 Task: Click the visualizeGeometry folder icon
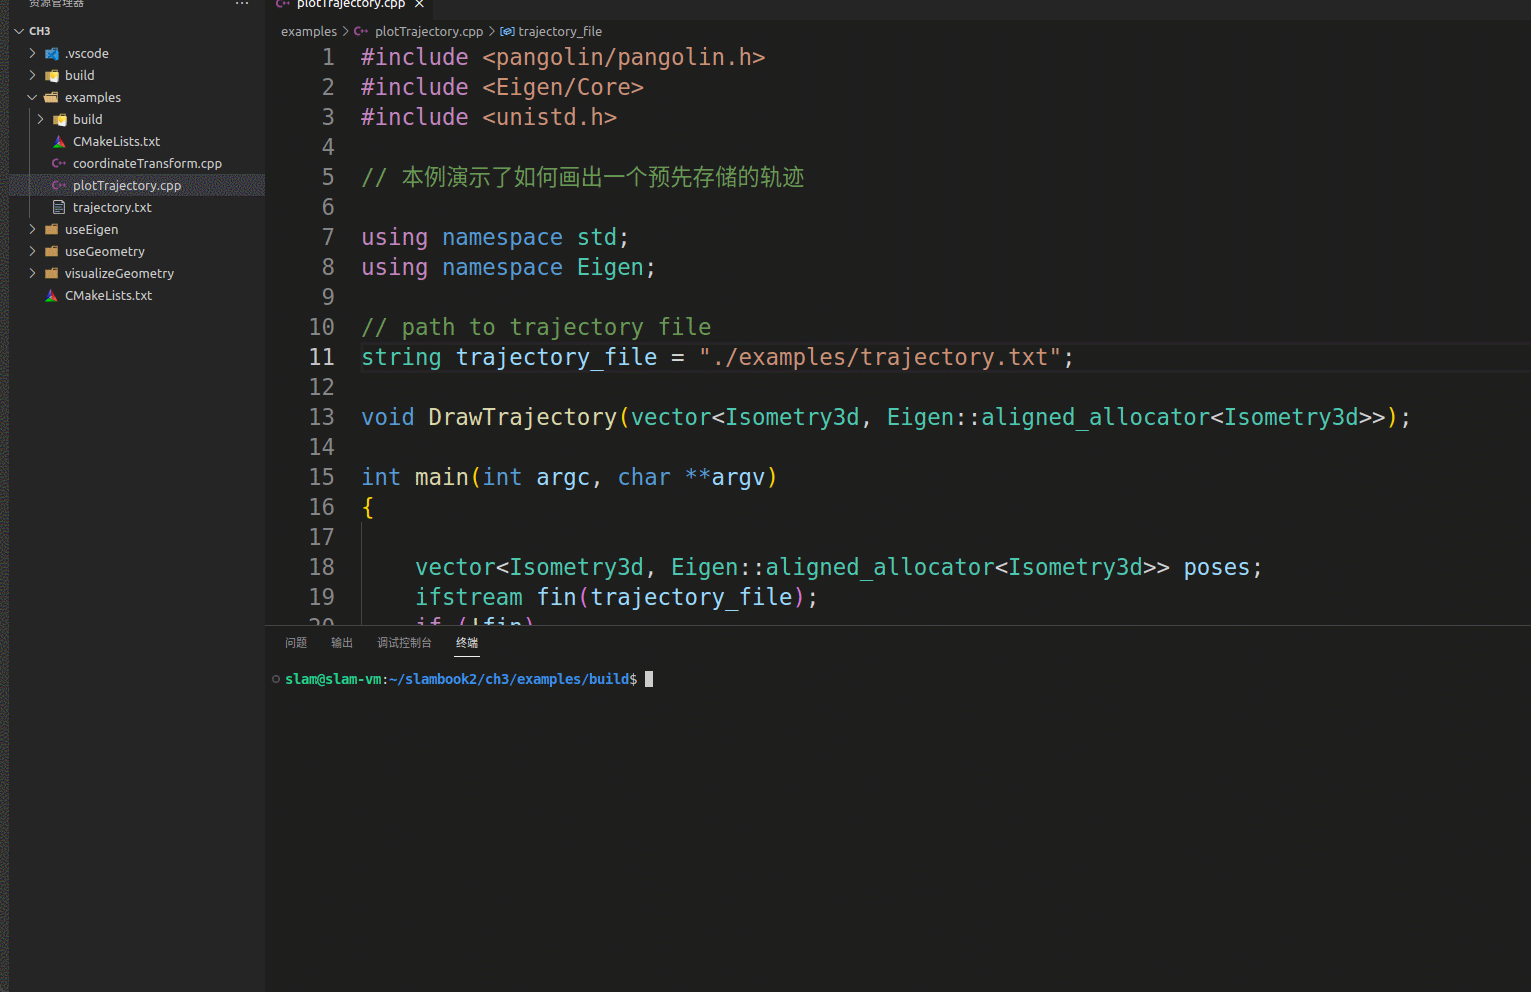click(x=51, y=273)
